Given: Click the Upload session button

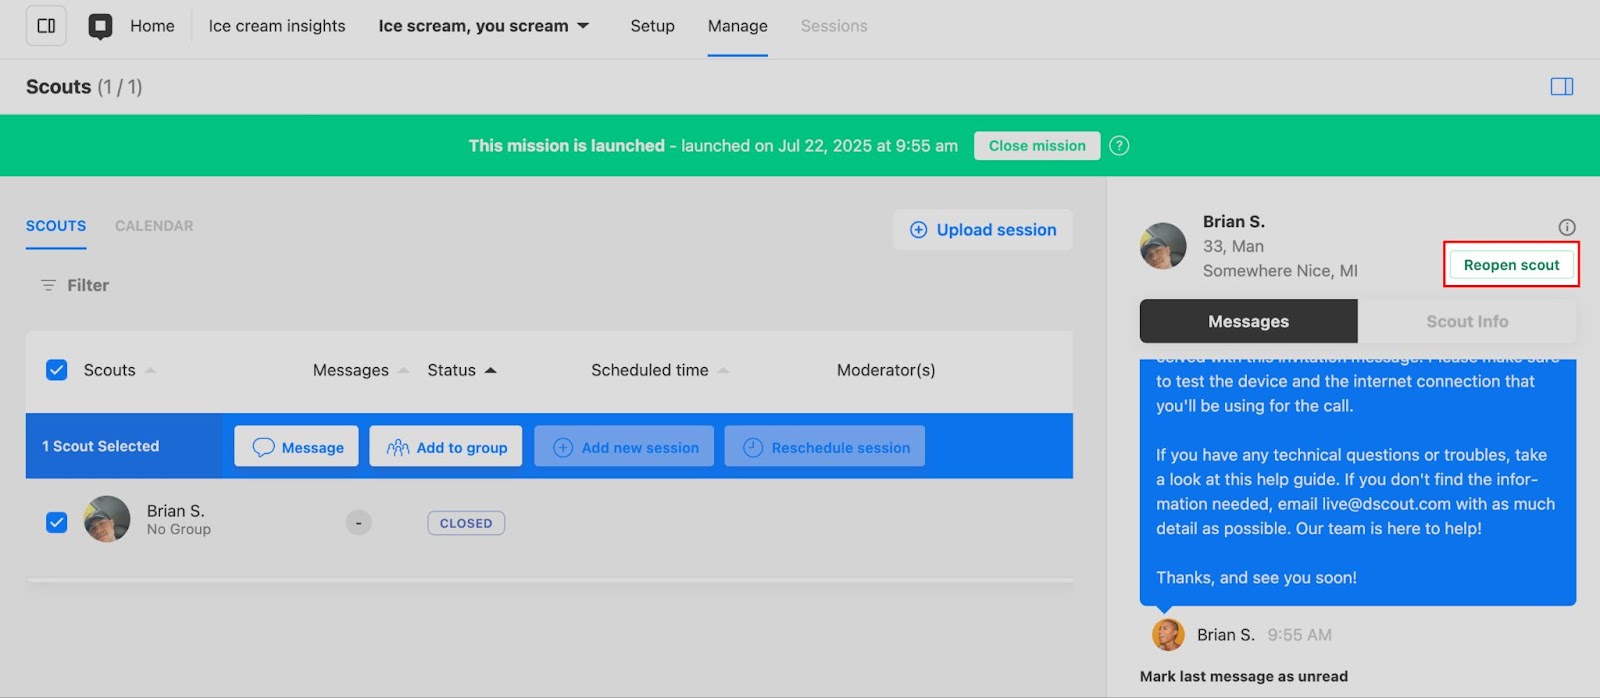Looking at the screenshot, I should 983,230.
